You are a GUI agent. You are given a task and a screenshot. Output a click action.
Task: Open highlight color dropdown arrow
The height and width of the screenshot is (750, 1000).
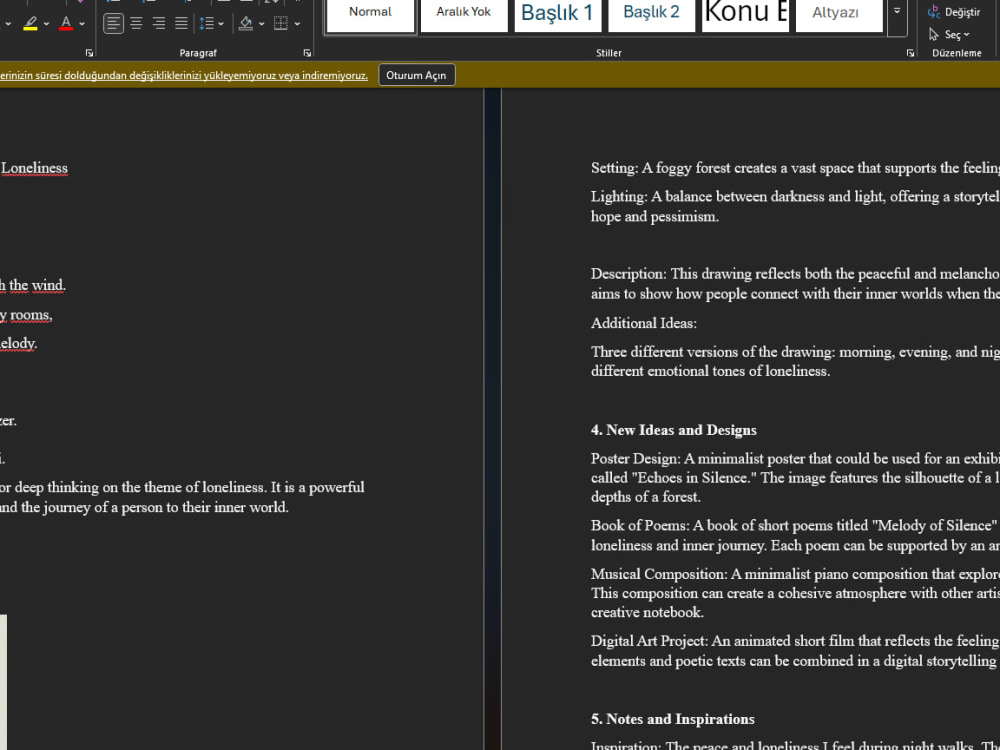coord(47,24)
